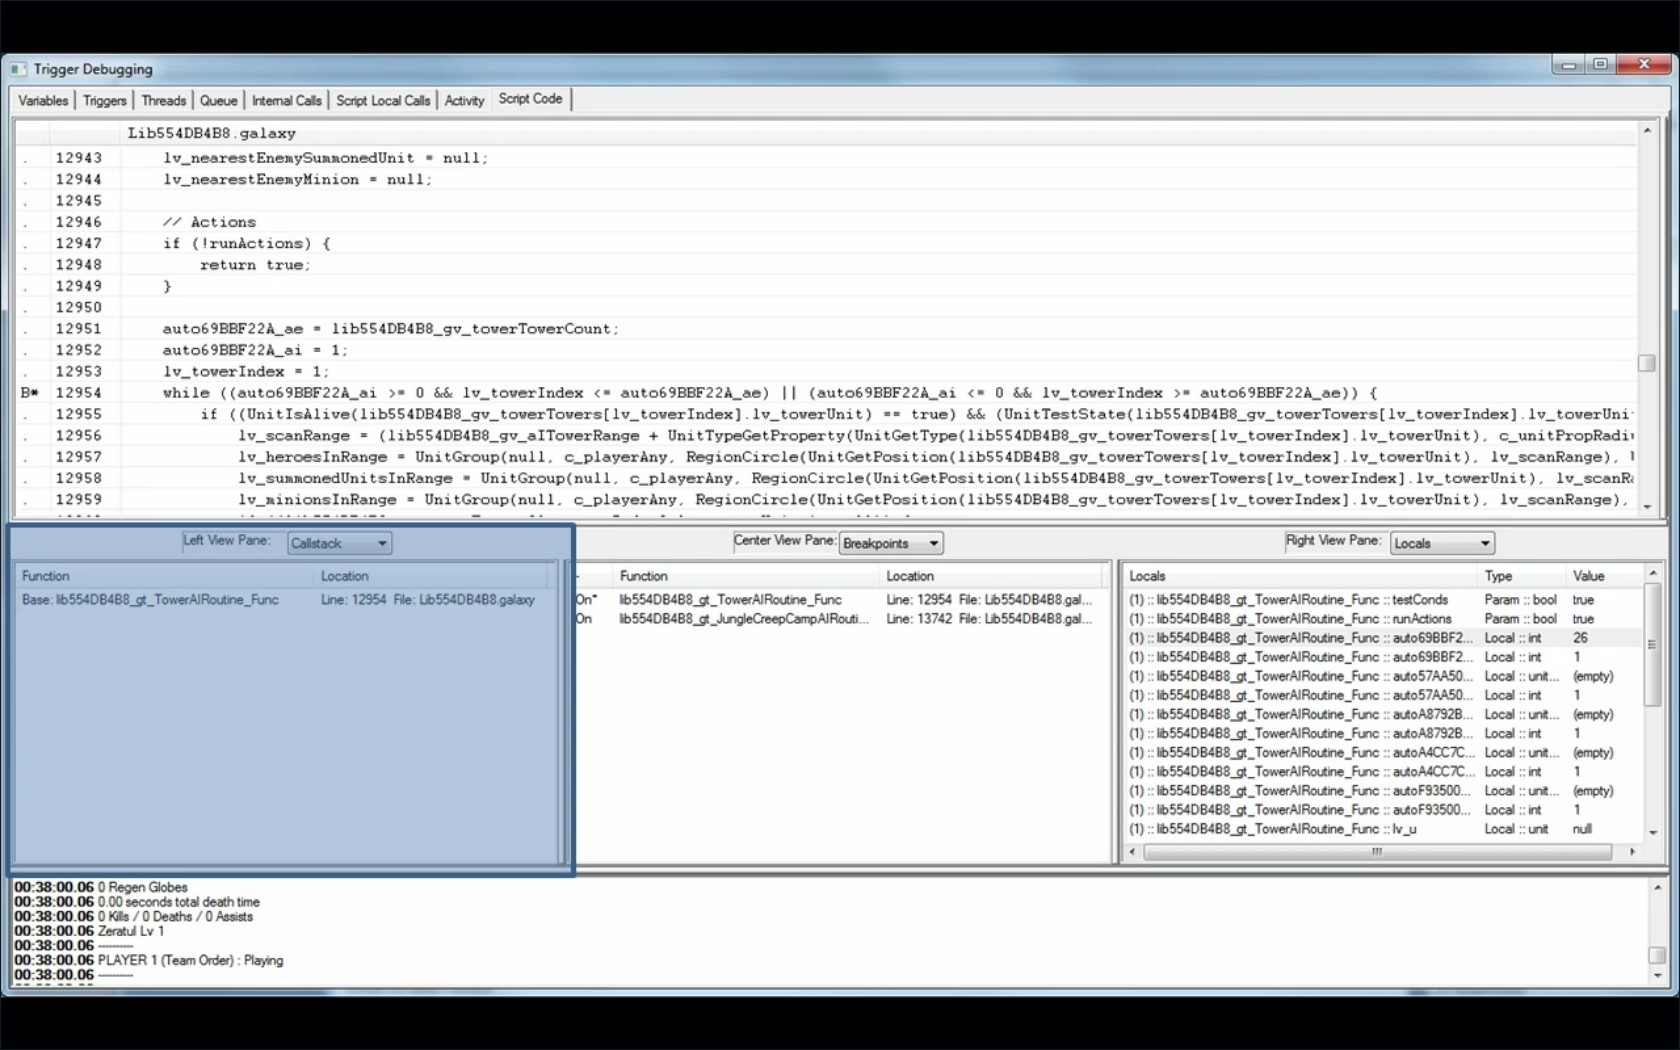Screen dimensions: 1680x1050
Task: Click Locals list scroll down arrow
Action: tap(1653, 832)
